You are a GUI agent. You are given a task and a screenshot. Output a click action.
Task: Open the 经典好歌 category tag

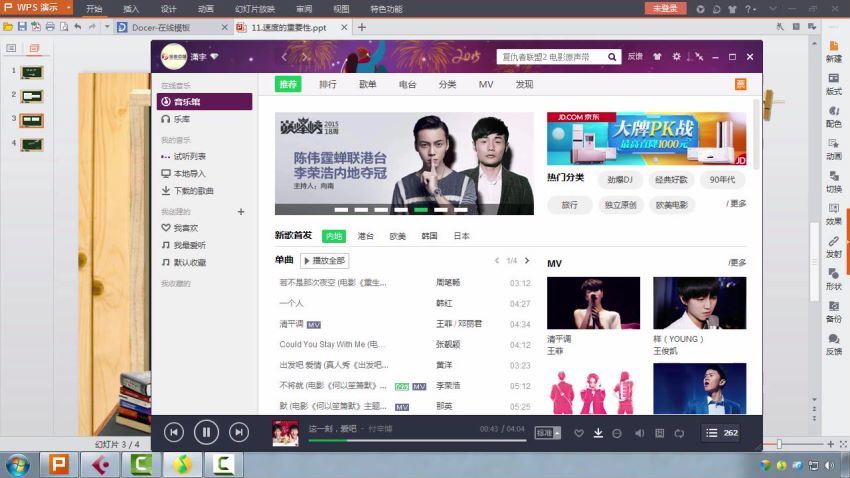(x=671, y=179)
